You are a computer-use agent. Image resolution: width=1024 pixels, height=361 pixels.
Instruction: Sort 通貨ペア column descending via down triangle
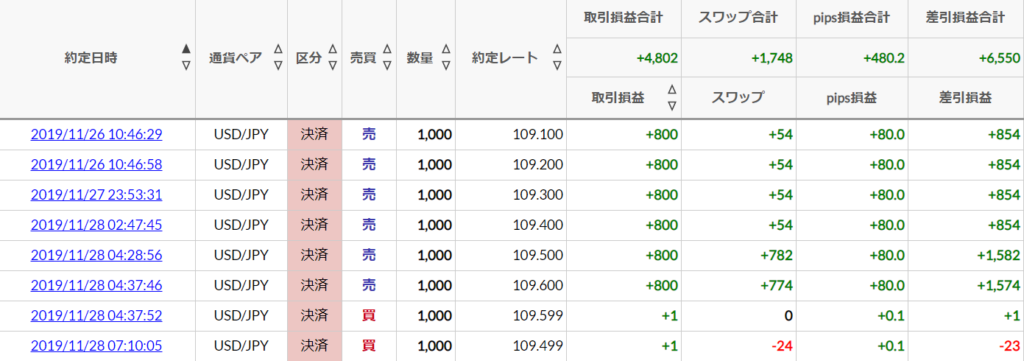point(278,65)
